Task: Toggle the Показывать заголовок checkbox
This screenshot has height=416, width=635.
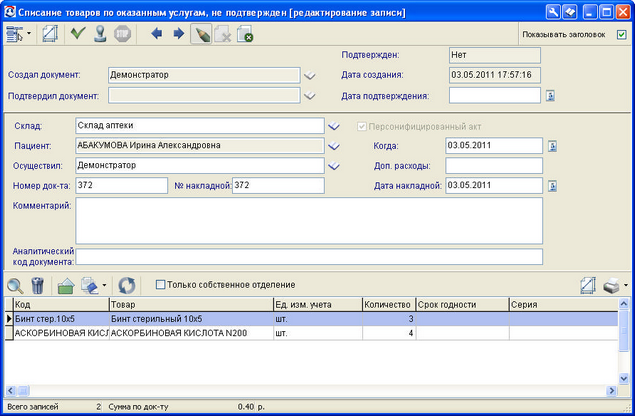Action: (621, 35)
